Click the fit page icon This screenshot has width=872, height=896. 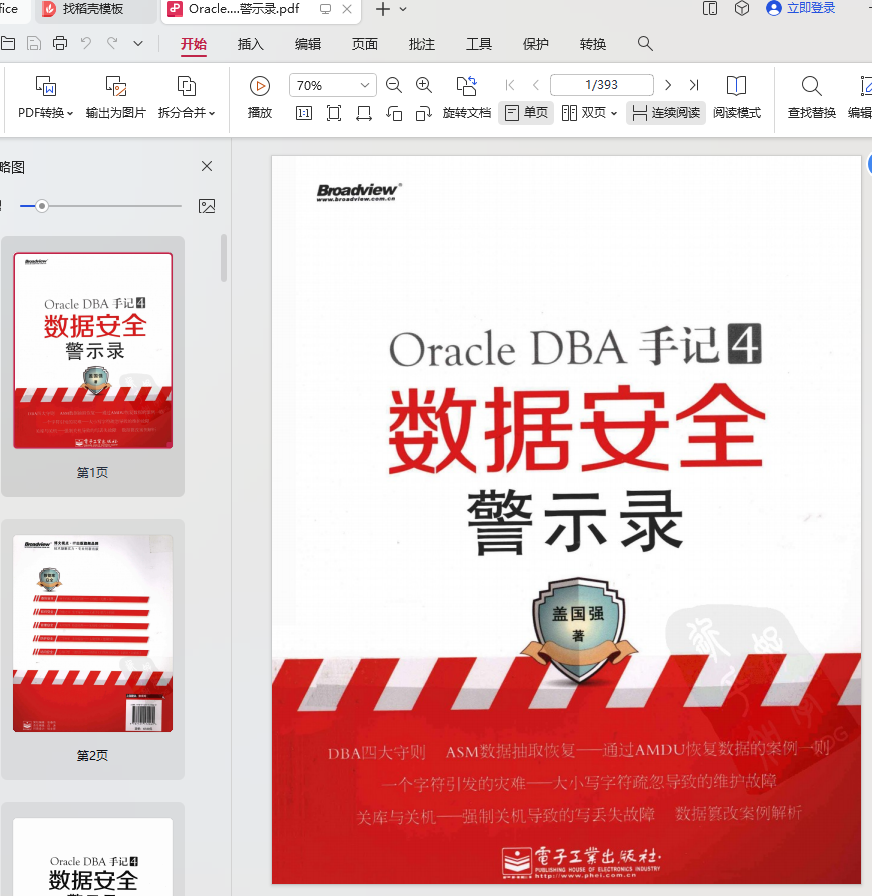click(x=334, y=113)
